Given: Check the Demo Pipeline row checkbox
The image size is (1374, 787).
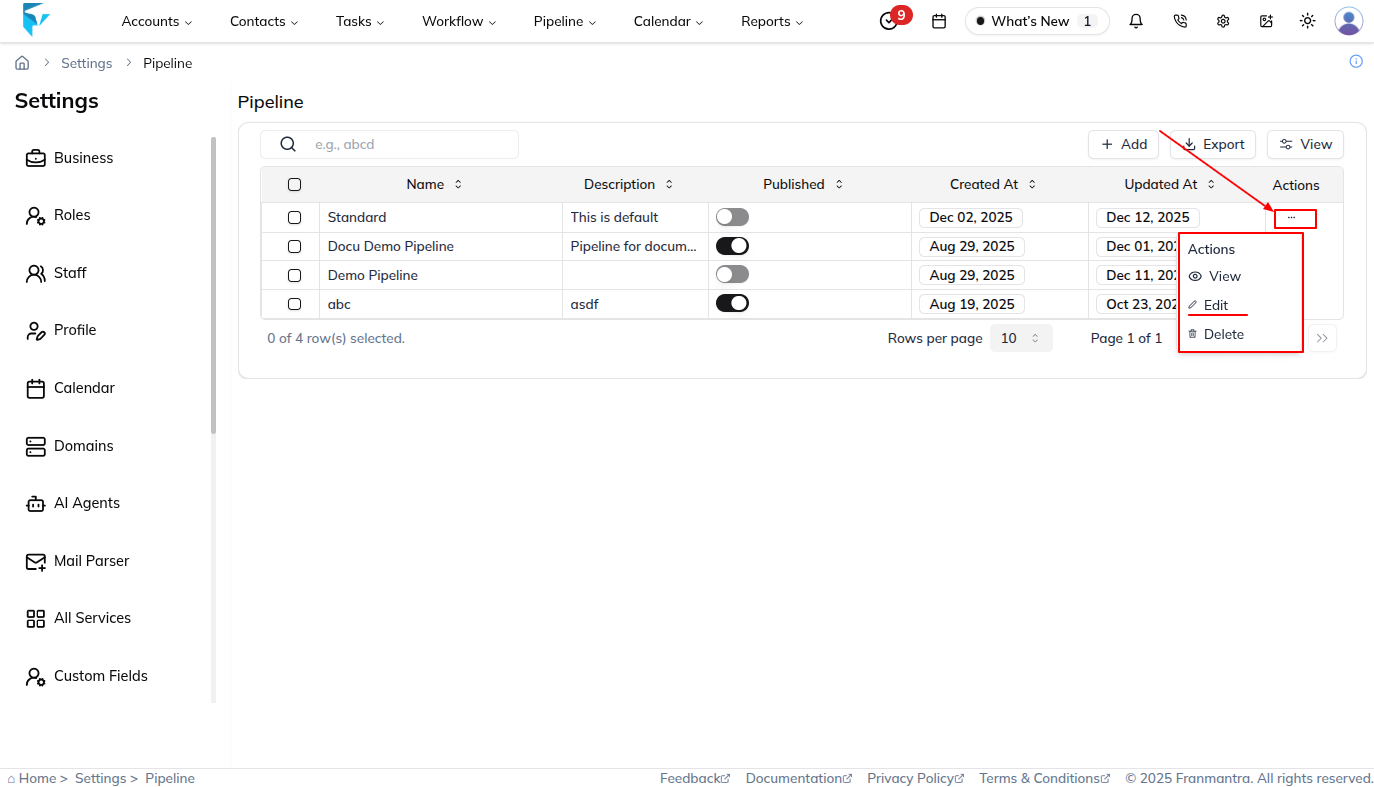Looking at the screenshot, I should (294, 275).
